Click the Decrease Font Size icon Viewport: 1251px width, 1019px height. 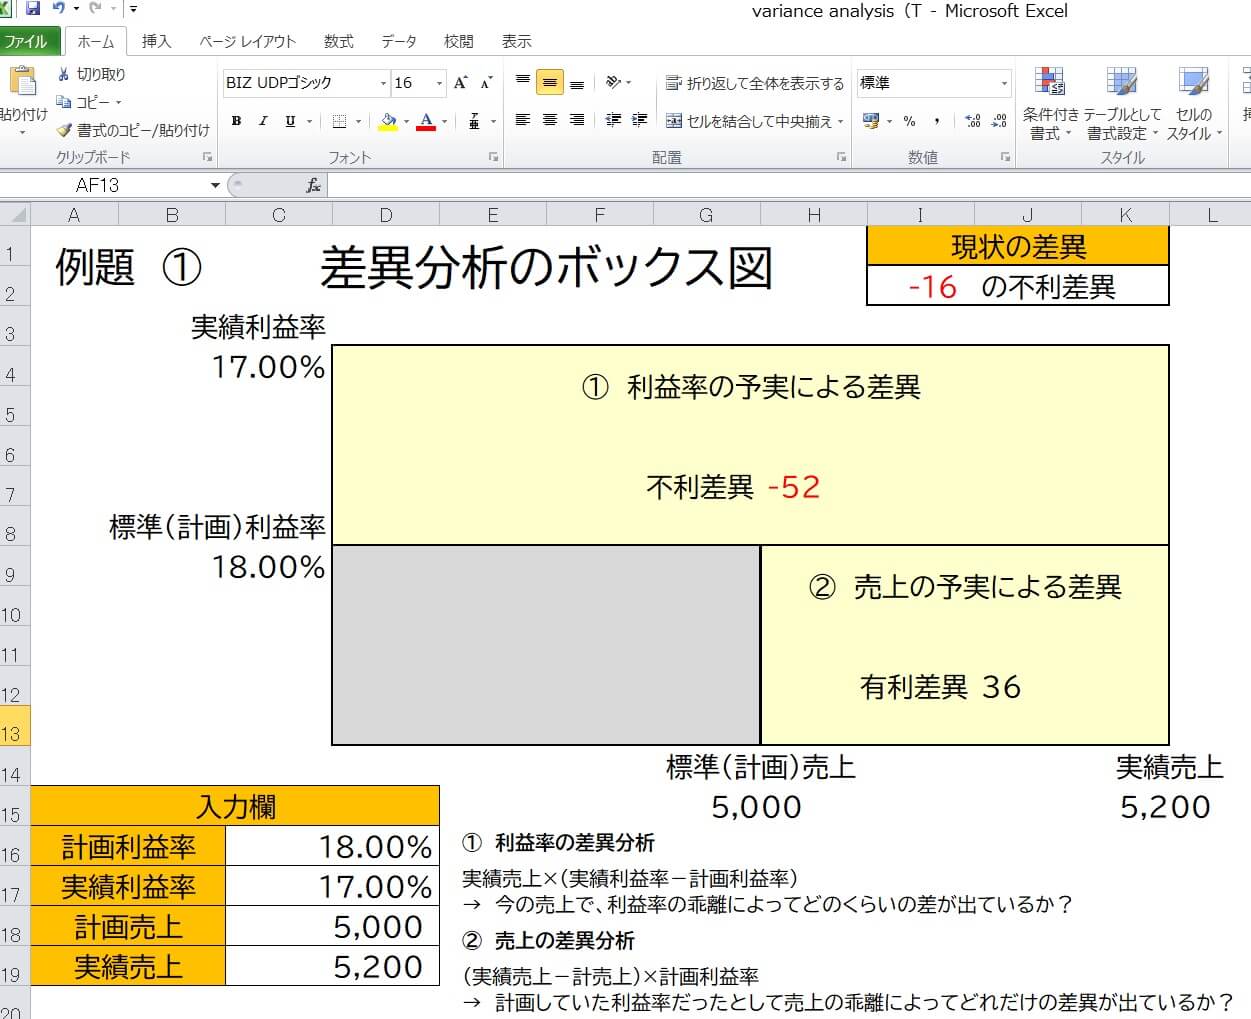tap(486, 83)
